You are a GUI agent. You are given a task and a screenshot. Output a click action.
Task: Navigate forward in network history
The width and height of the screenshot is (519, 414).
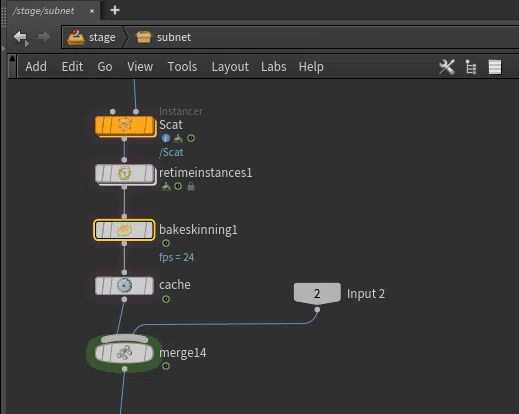point(44,37)
